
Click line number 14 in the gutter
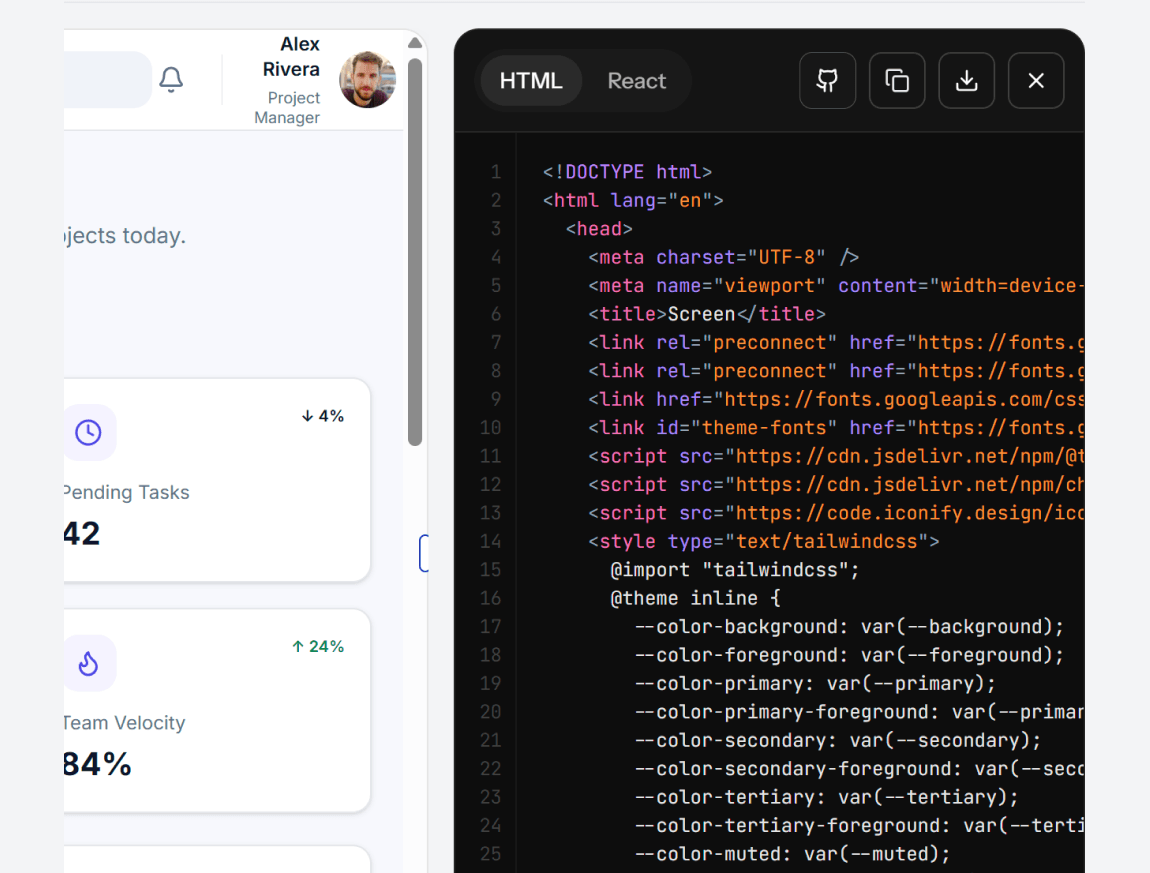[491, 541]
